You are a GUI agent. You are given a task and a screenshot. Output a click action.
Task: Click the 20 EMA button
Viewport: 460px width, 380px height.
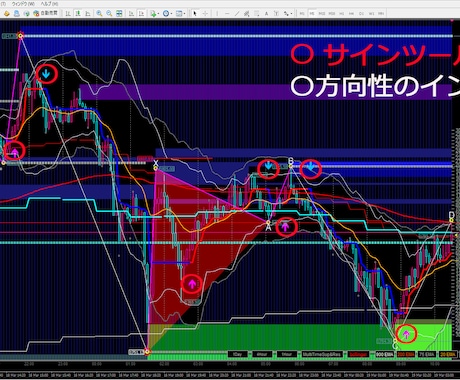pyautogui.click(x=447, y=354)
